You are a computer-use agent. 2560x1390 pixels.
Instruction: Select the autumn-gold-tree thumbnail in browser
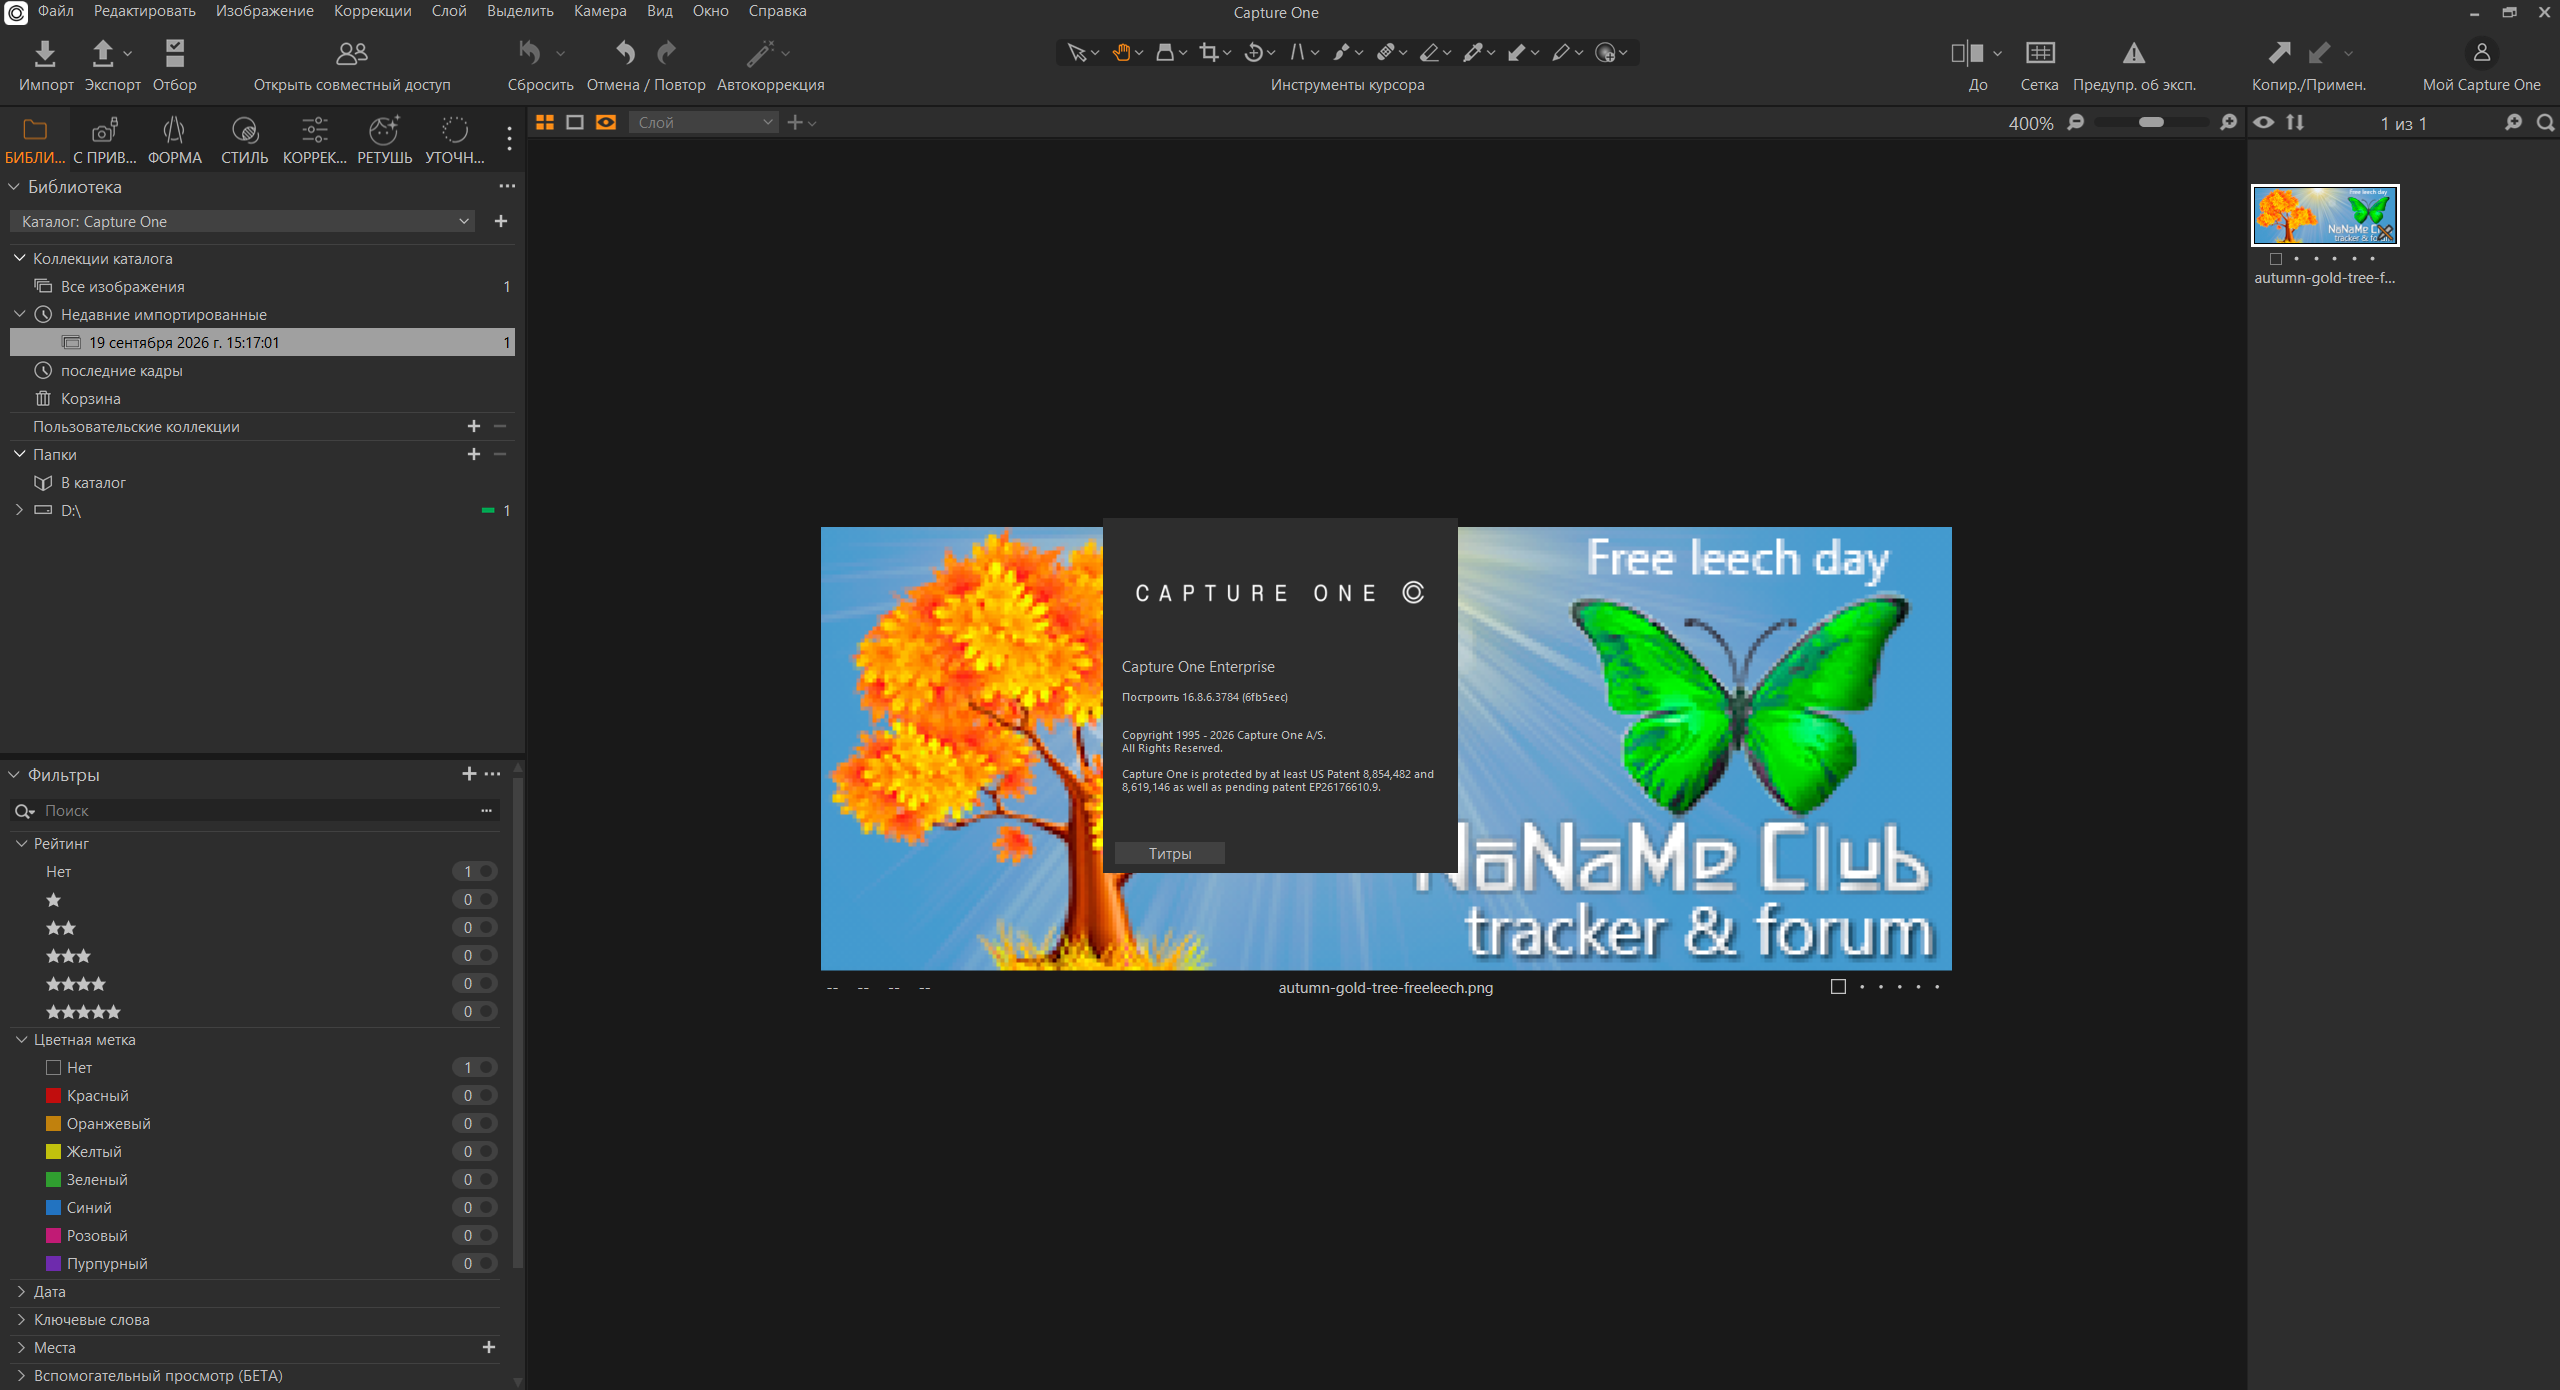pos(2325,215)
